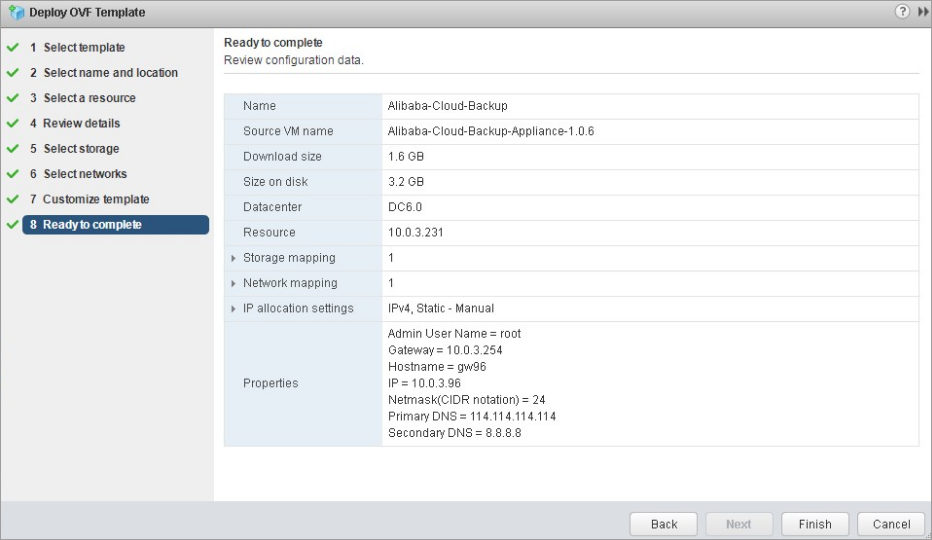Go to step 6 Select networks
Viewport: 932px width, 540px height.
(x=78, y=174)
